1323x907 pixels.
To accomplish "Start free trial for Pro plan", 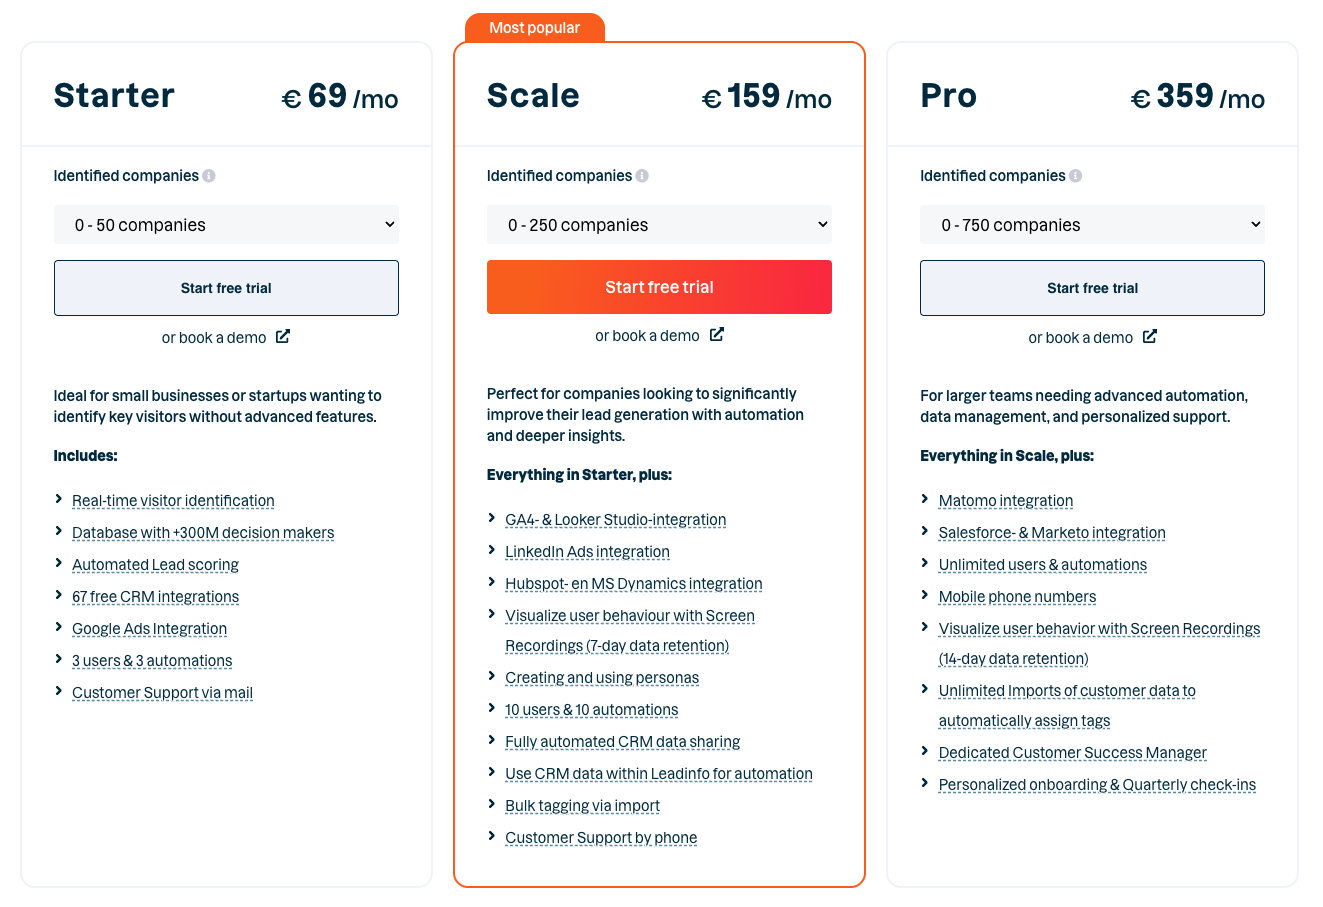I will 1092,288.
